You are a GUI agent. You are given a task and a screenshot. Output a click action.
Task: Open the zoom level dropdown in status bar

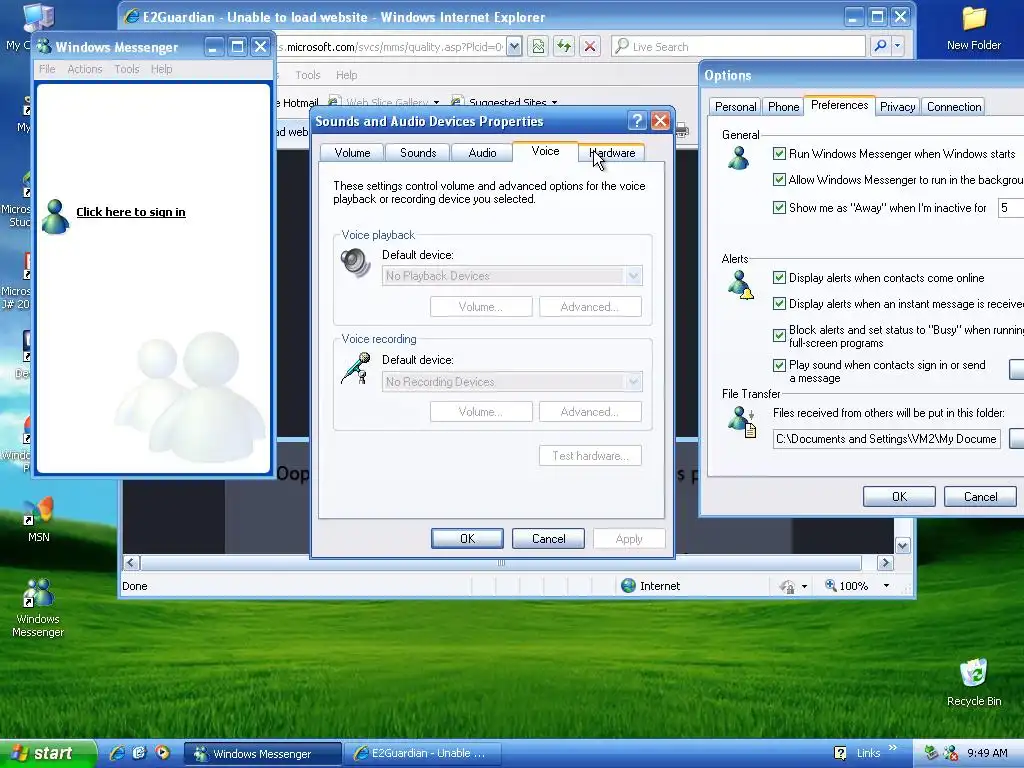tap(886, 586)
